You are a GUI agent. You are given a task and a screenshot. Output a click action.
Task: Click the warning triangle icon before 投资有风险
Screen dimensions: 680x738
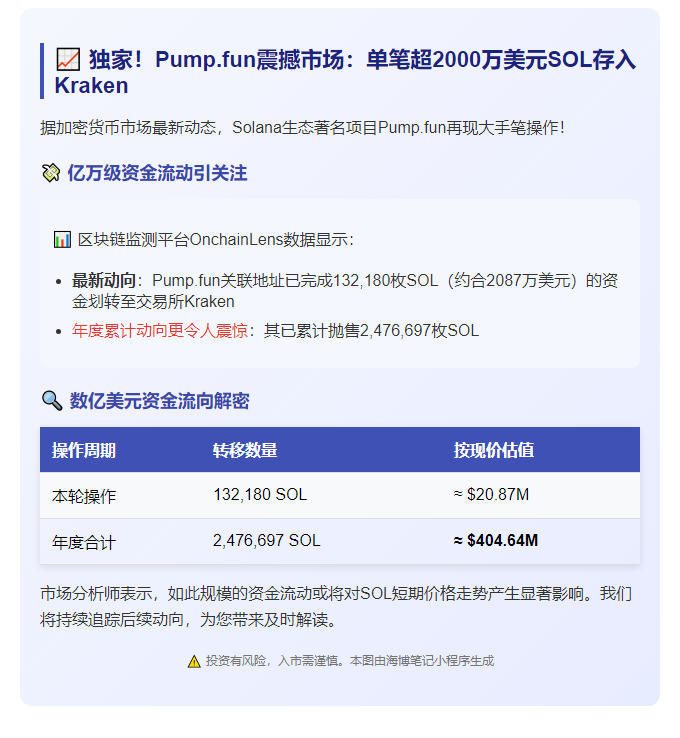pyautogui.click(x=194, y=661)
